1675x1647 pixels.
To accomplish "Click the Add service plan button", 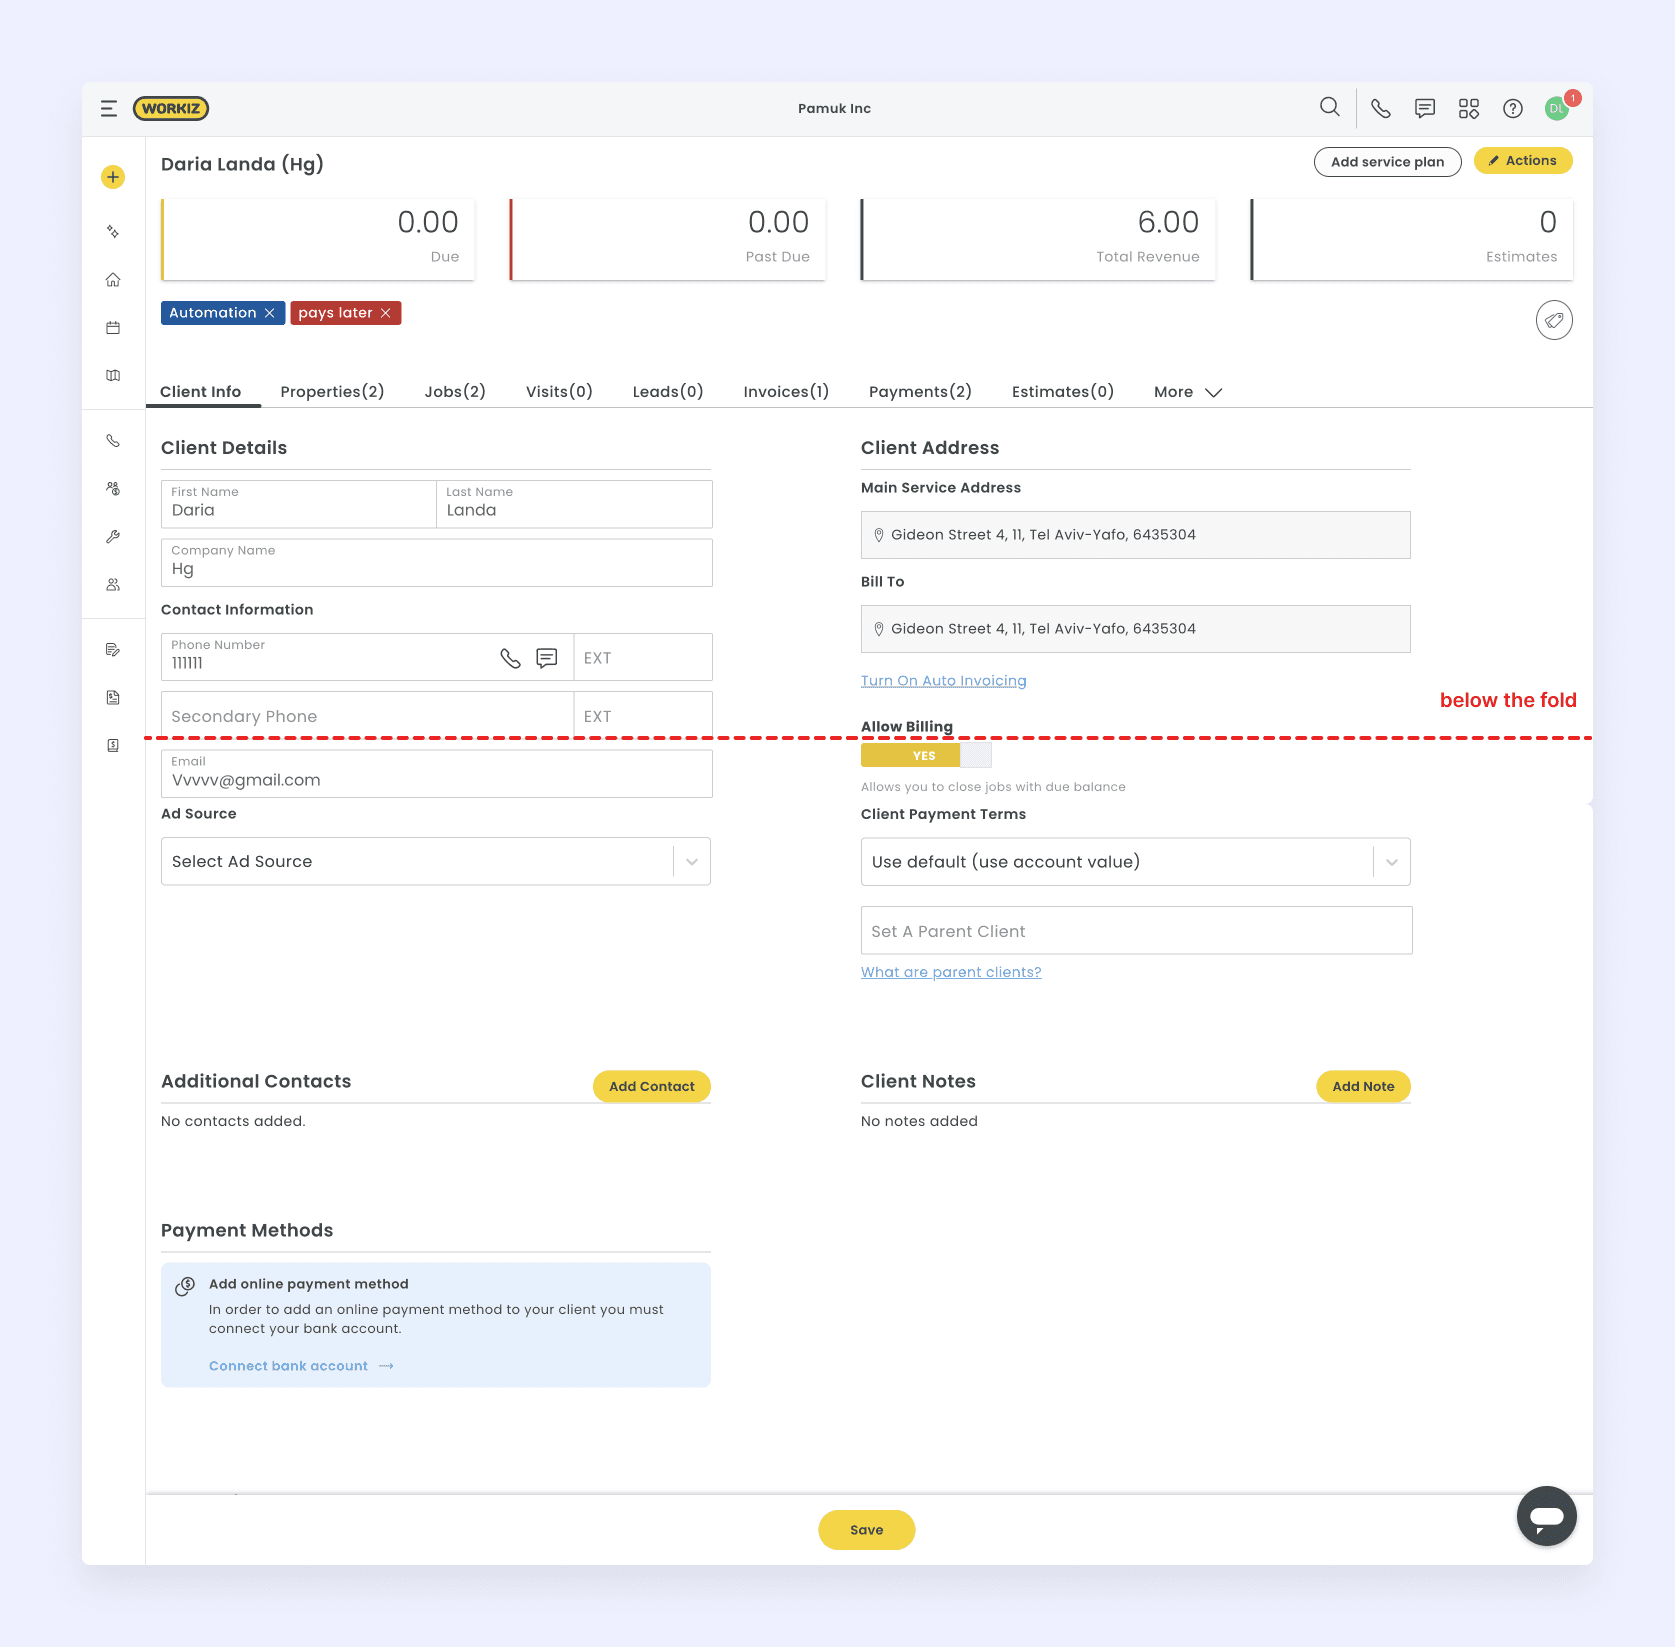I will 1388,162.
